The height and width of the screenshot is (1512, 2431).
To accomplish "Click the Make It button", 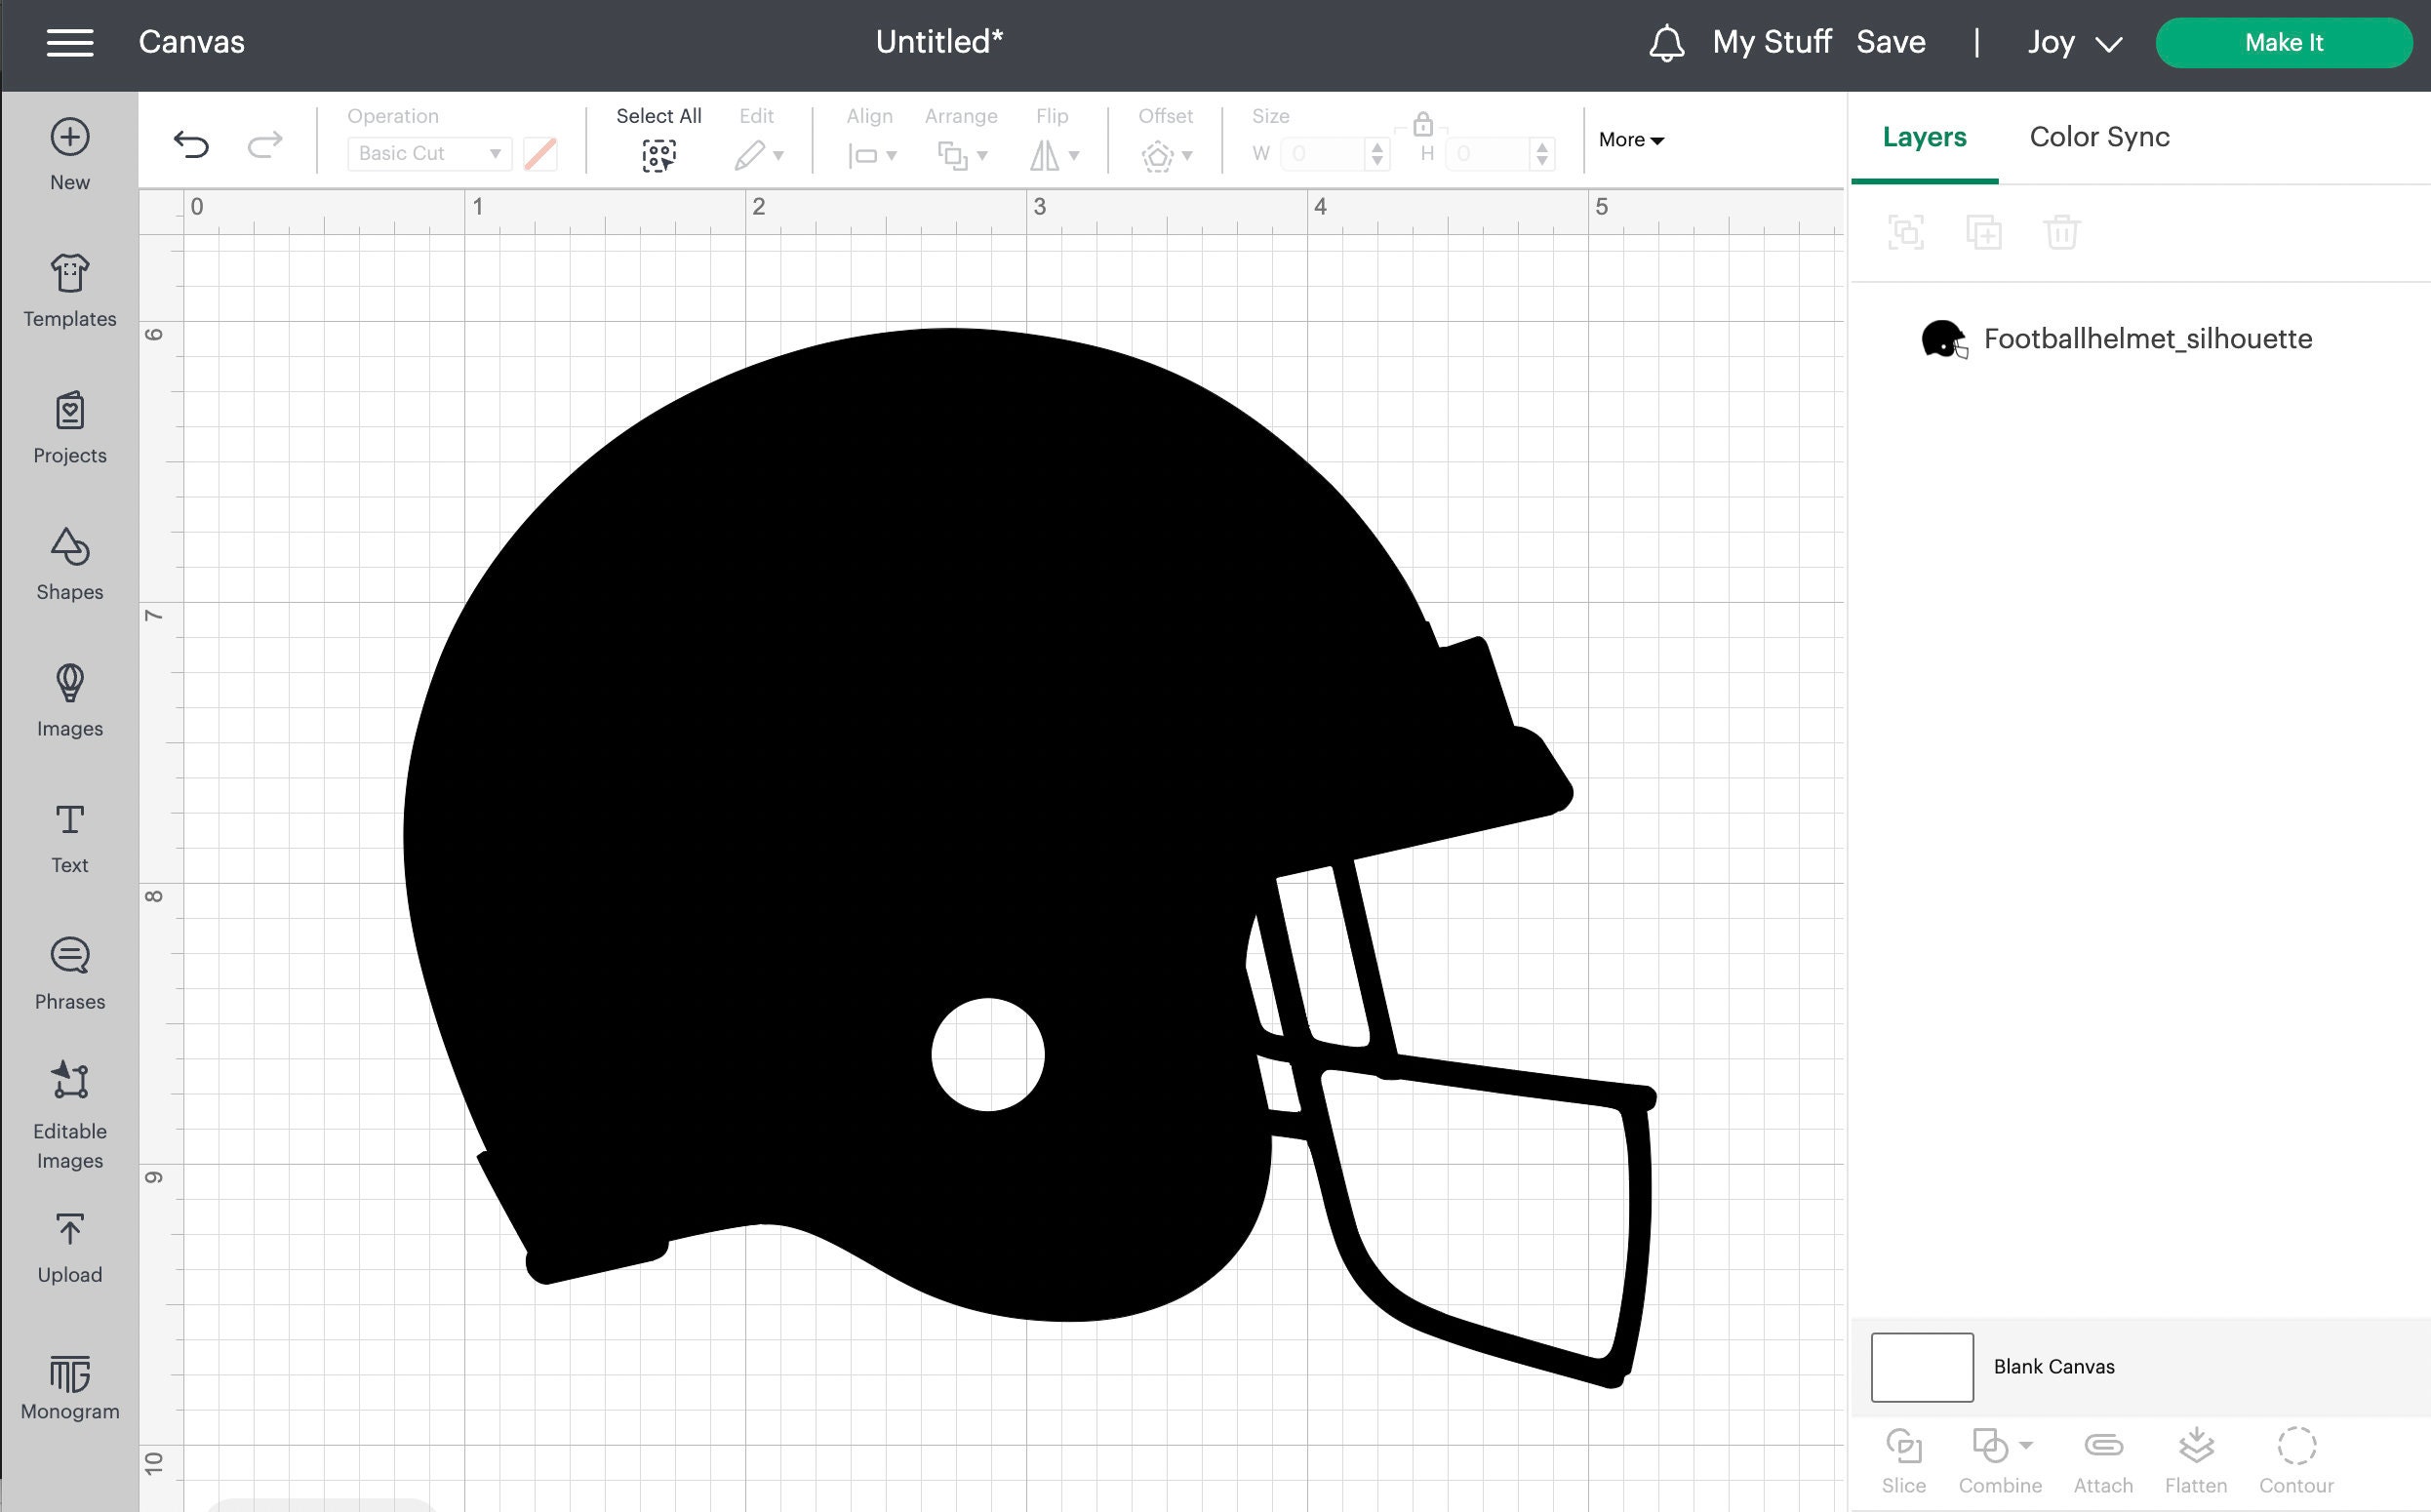I will click(x=2284, y=43).
